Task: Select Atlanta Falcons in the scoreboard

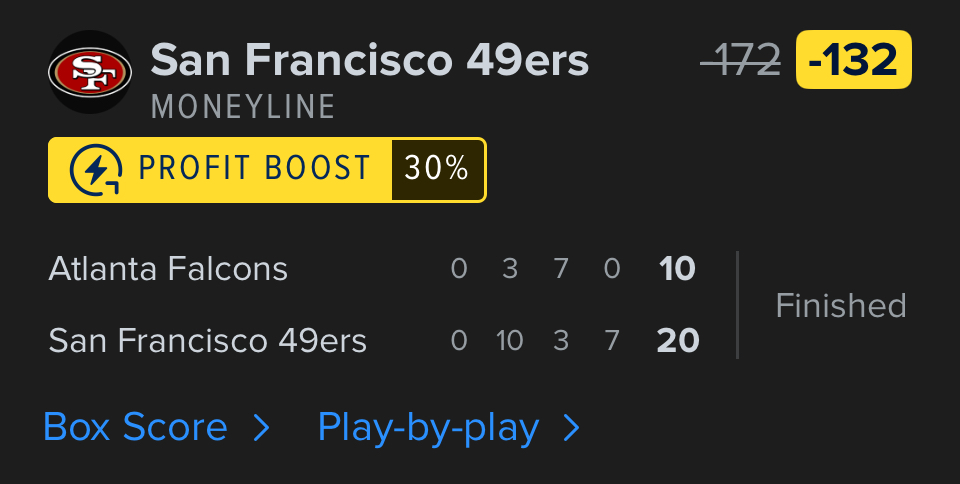Action: [168, 269]
